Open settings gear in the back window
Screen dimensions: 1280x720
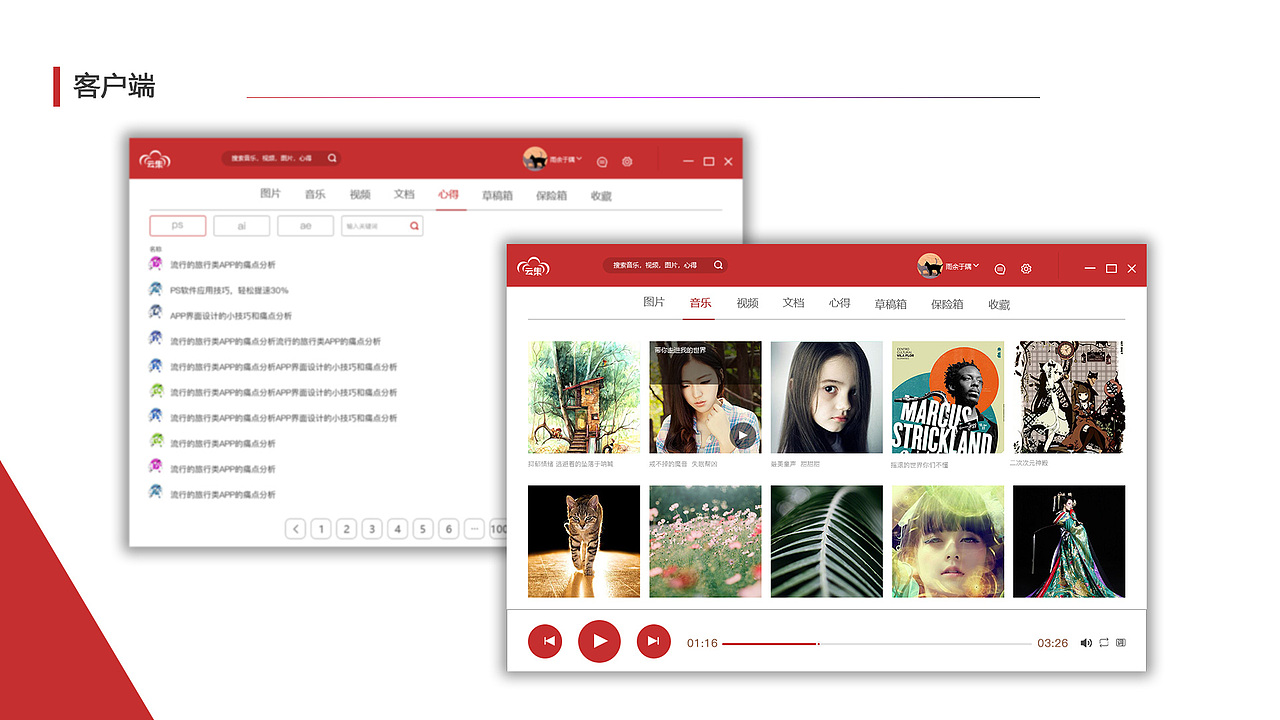click(x=627, y=161)
